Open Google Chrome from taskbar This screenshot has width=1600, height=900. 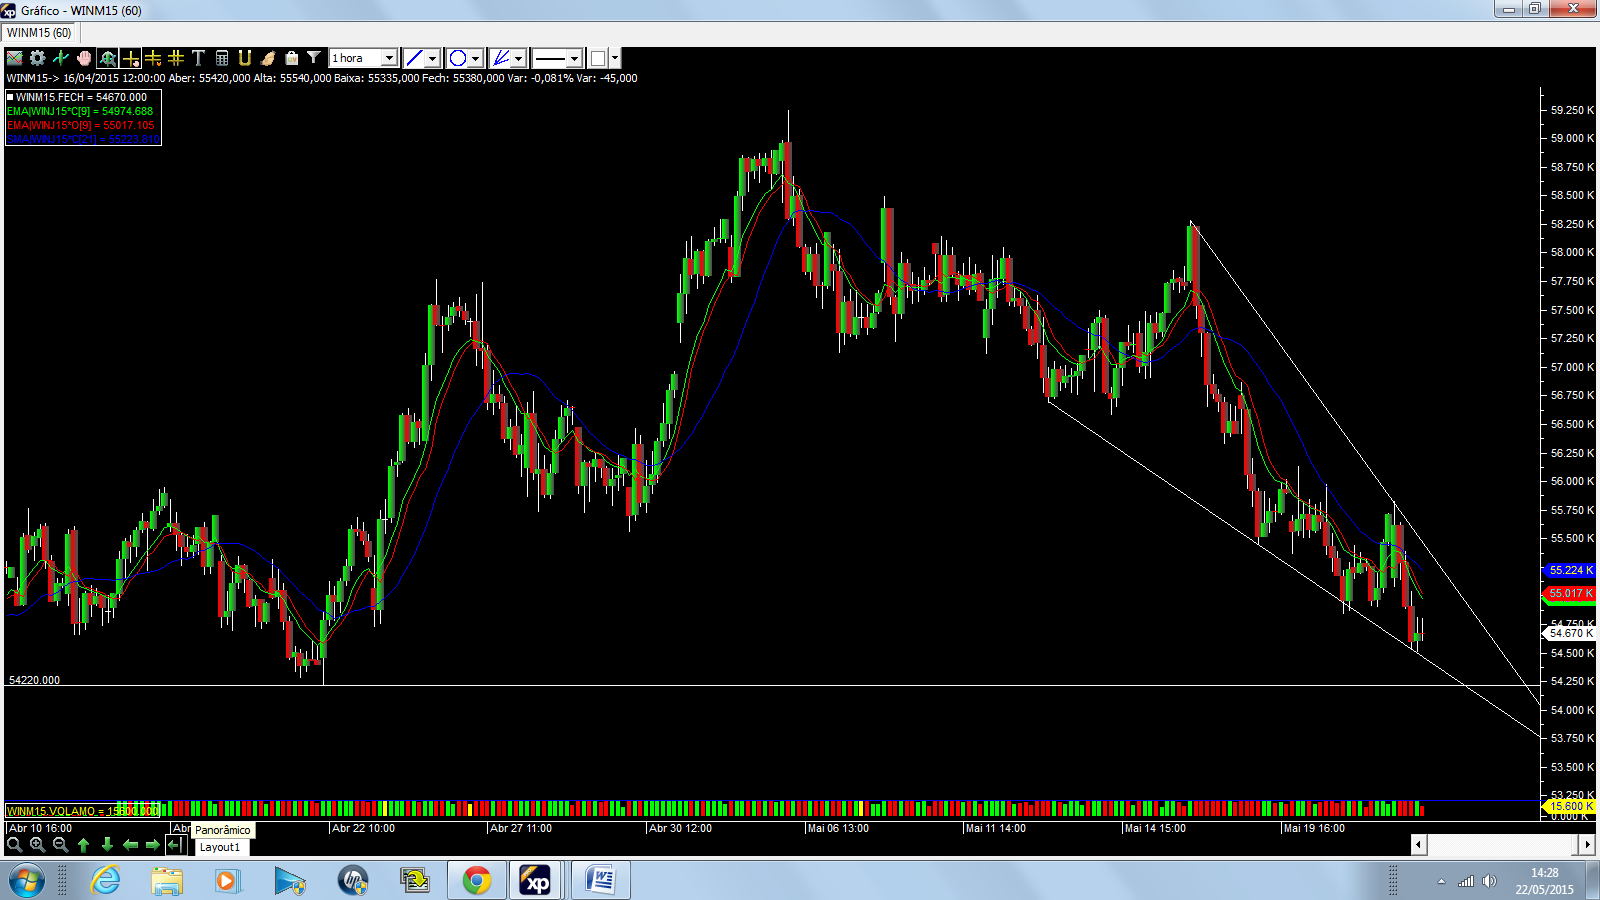click(477, 881)
